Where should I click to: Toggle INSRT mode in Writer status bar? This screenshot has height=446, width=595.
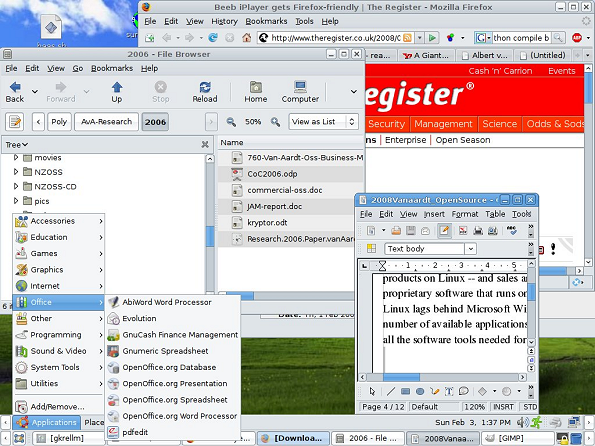[503, 407]
